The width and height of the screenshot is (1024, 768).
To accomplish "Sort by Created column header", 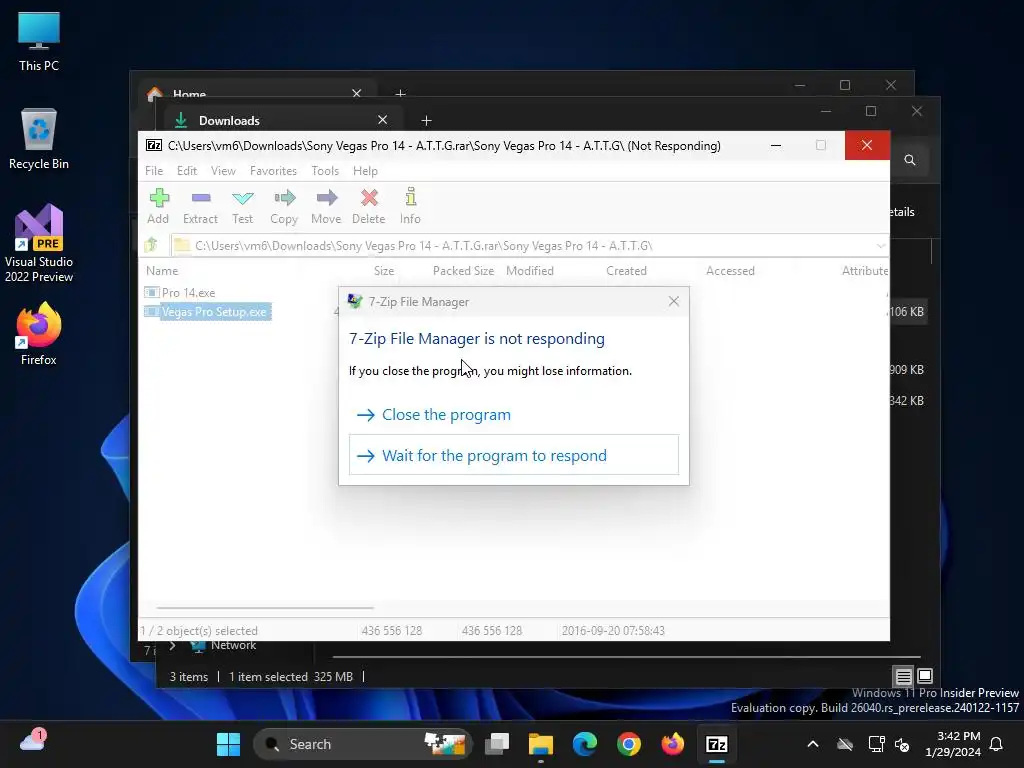I will (626, 270).
